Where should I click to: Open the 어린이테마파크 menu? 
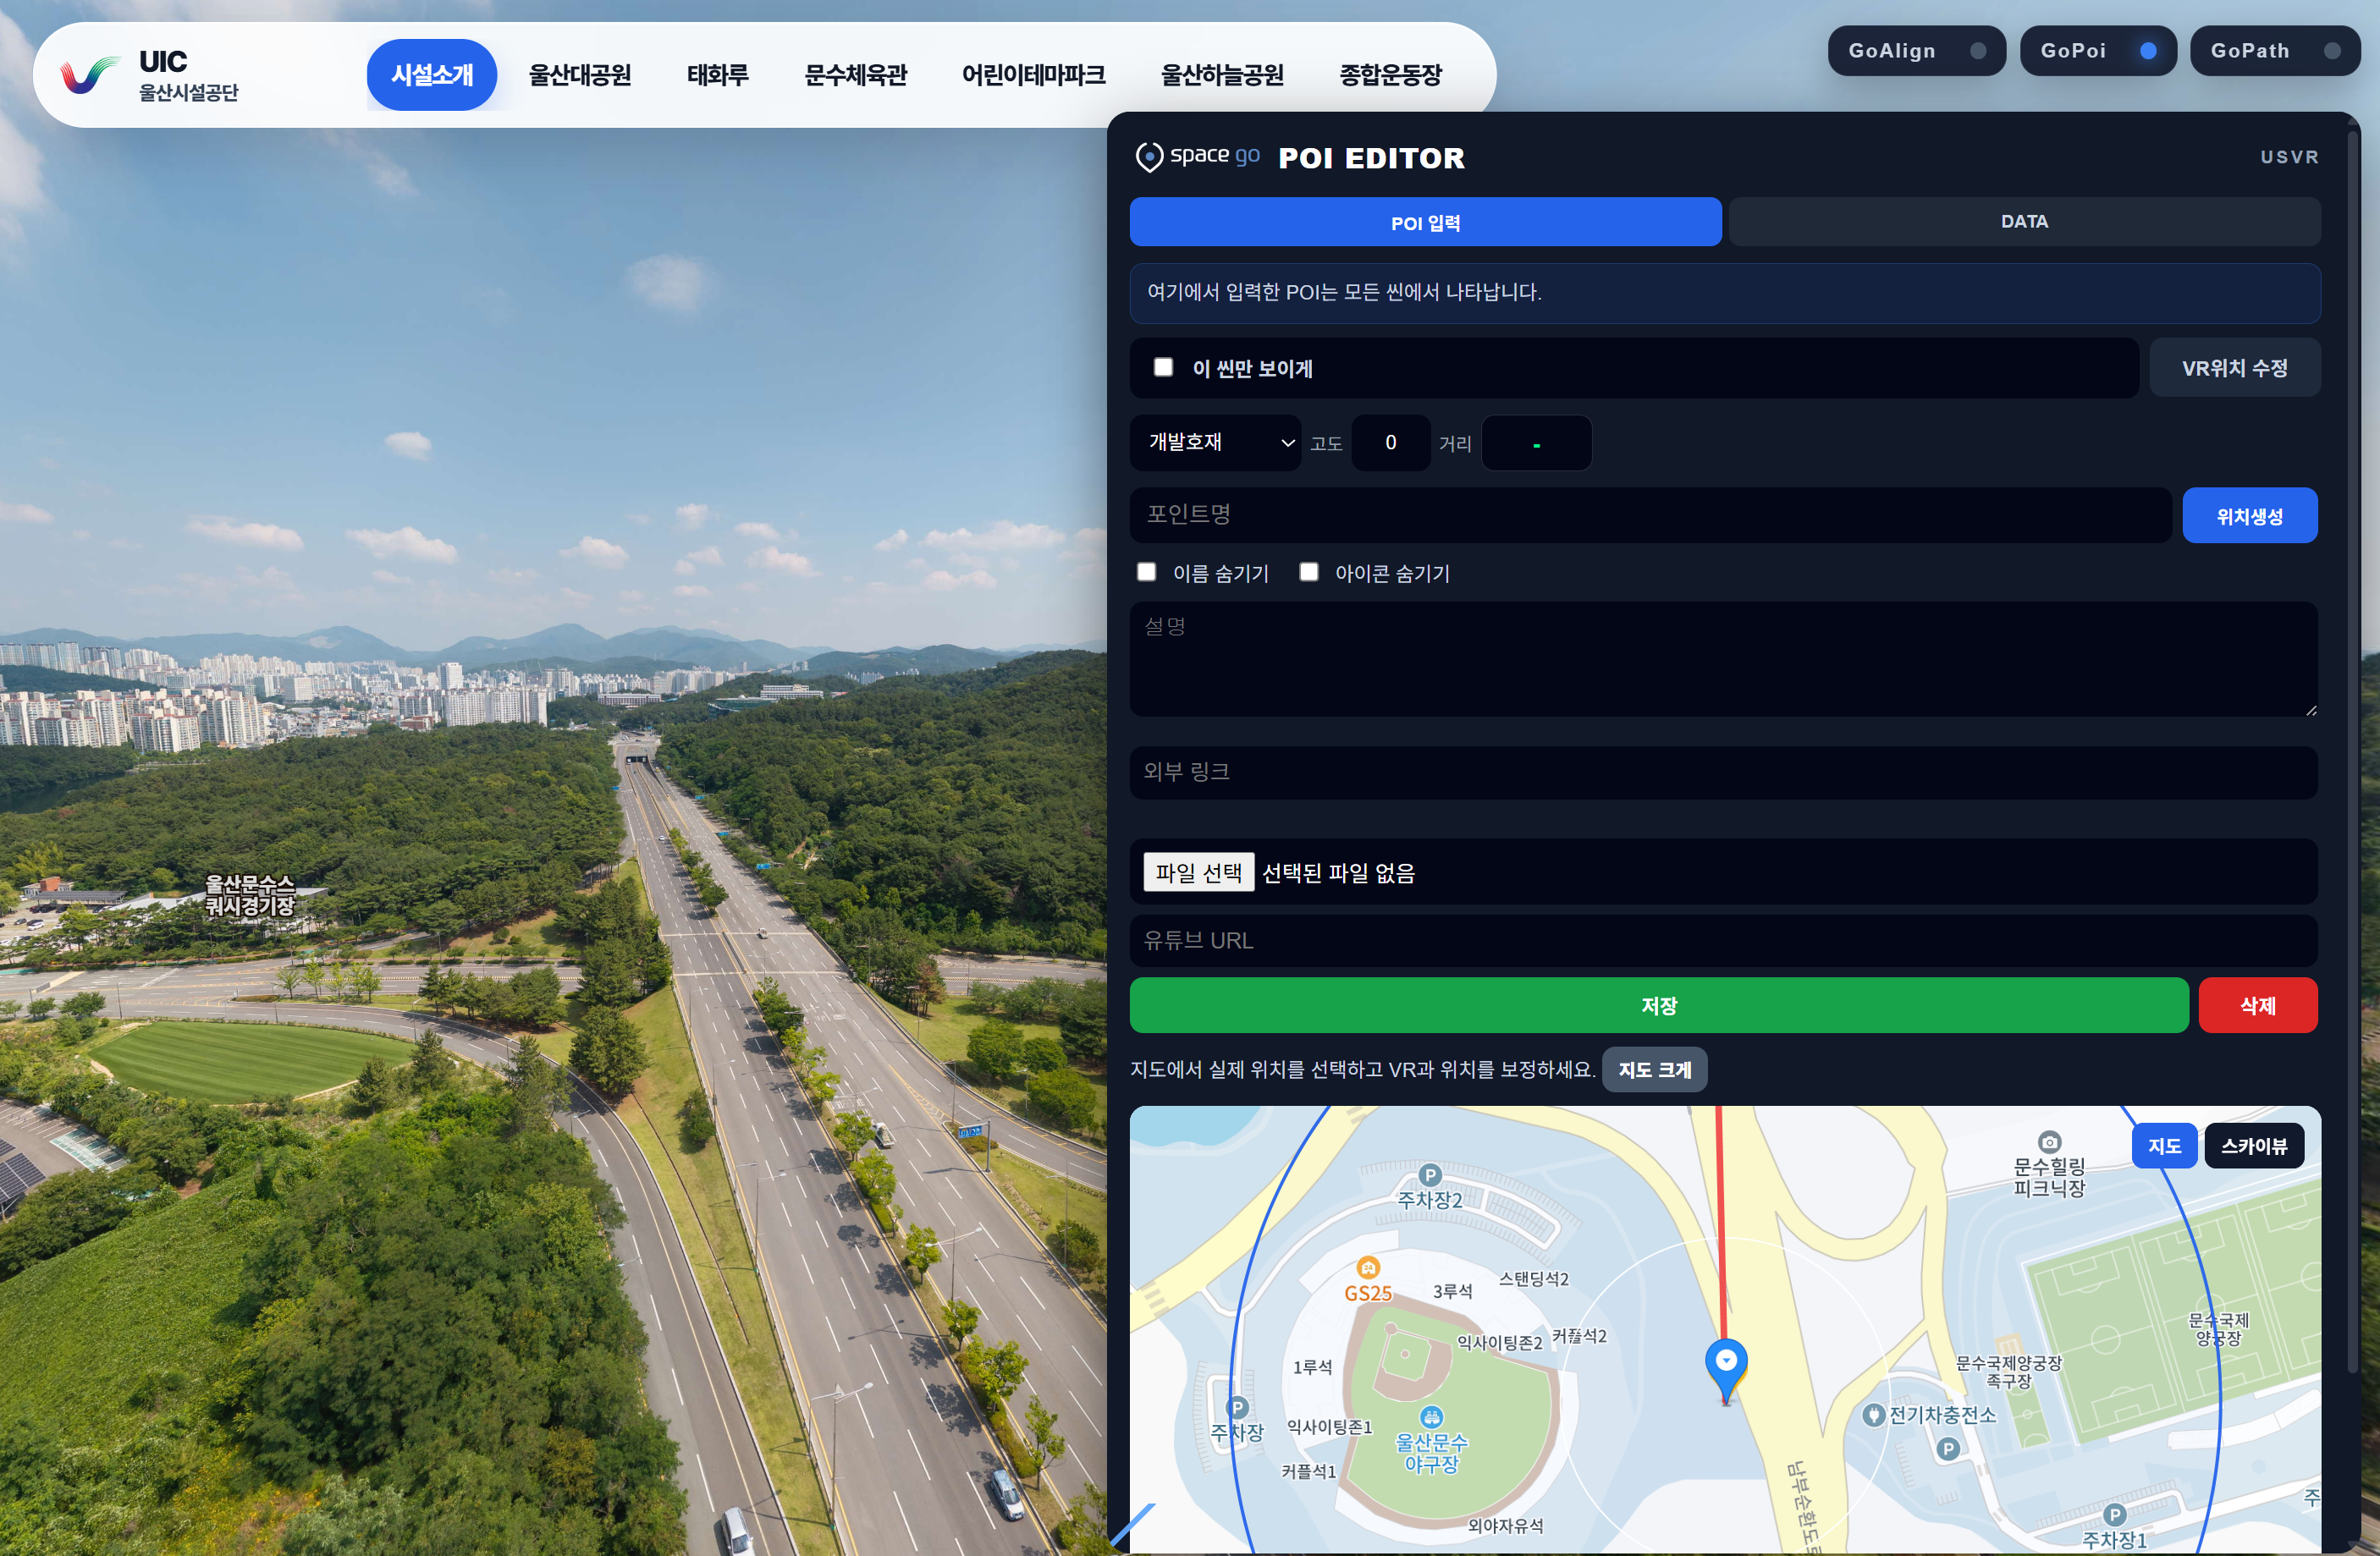(1034, 75)
